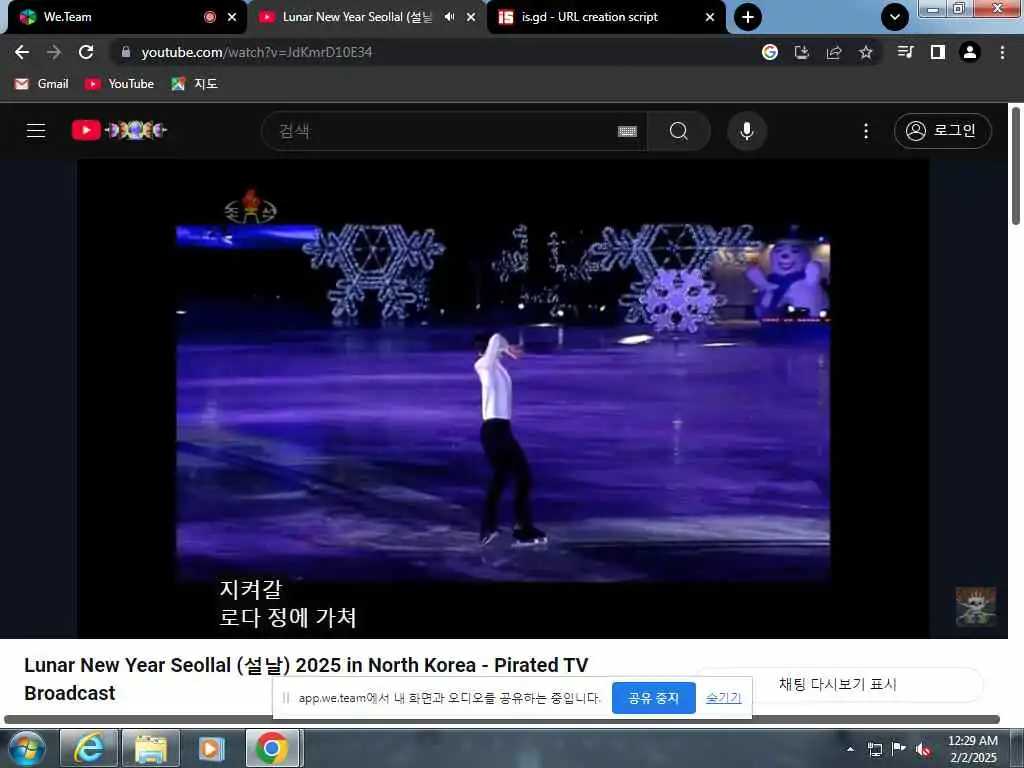Mute audio icon on the Lunar New Year tab
This screenshot has width=1024, height=768.
449,17
